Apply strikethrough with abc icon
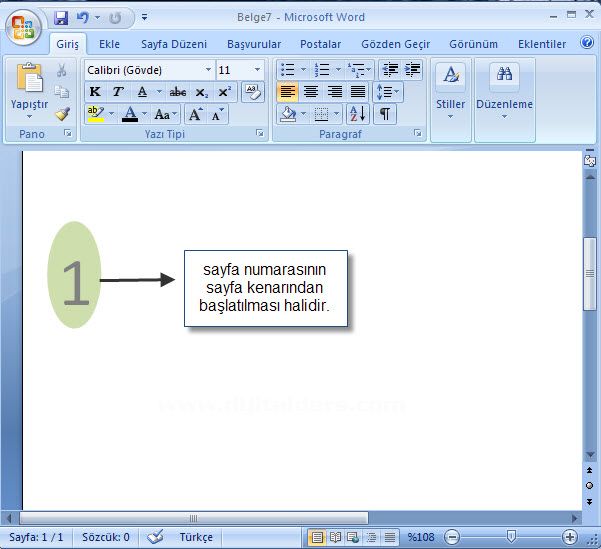Image resolution: width=601 pixels, height=549 pixels. pos(178,92)
